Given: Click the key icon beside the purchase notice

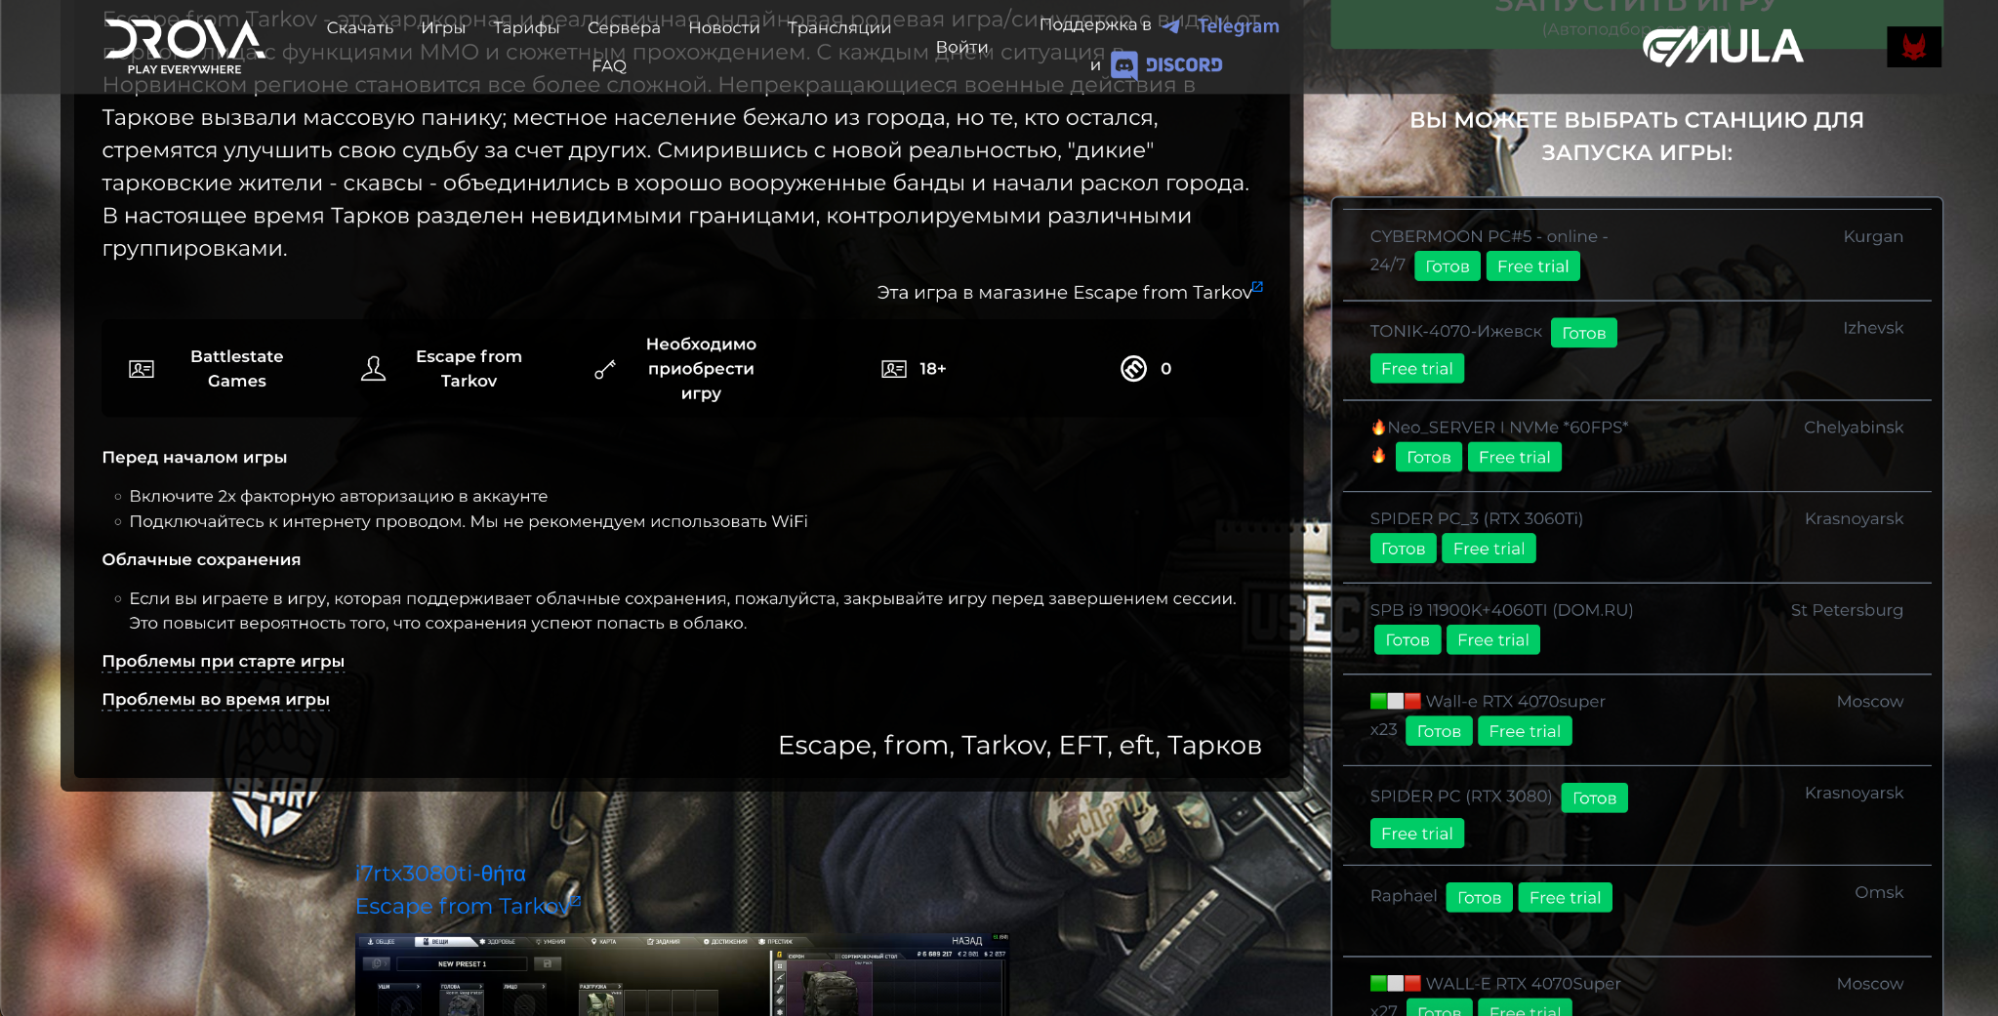Looking at the screenshot, I should coord(605,369).
